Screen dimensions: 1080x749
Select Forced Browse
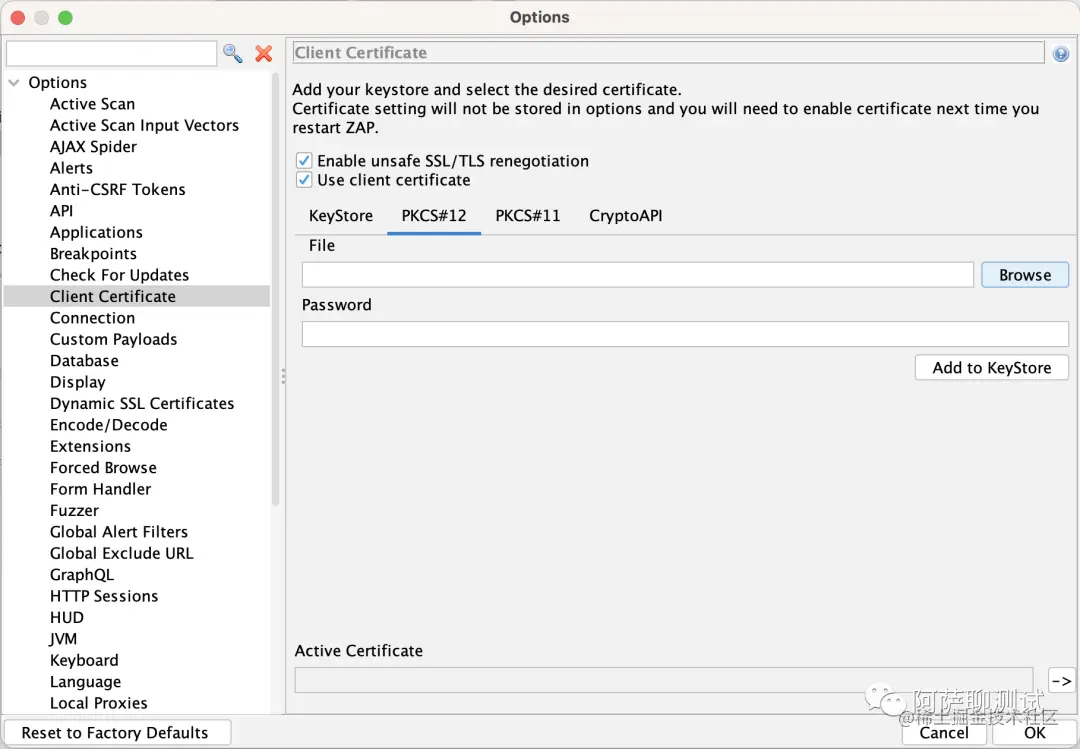click(x=103, y=467)
